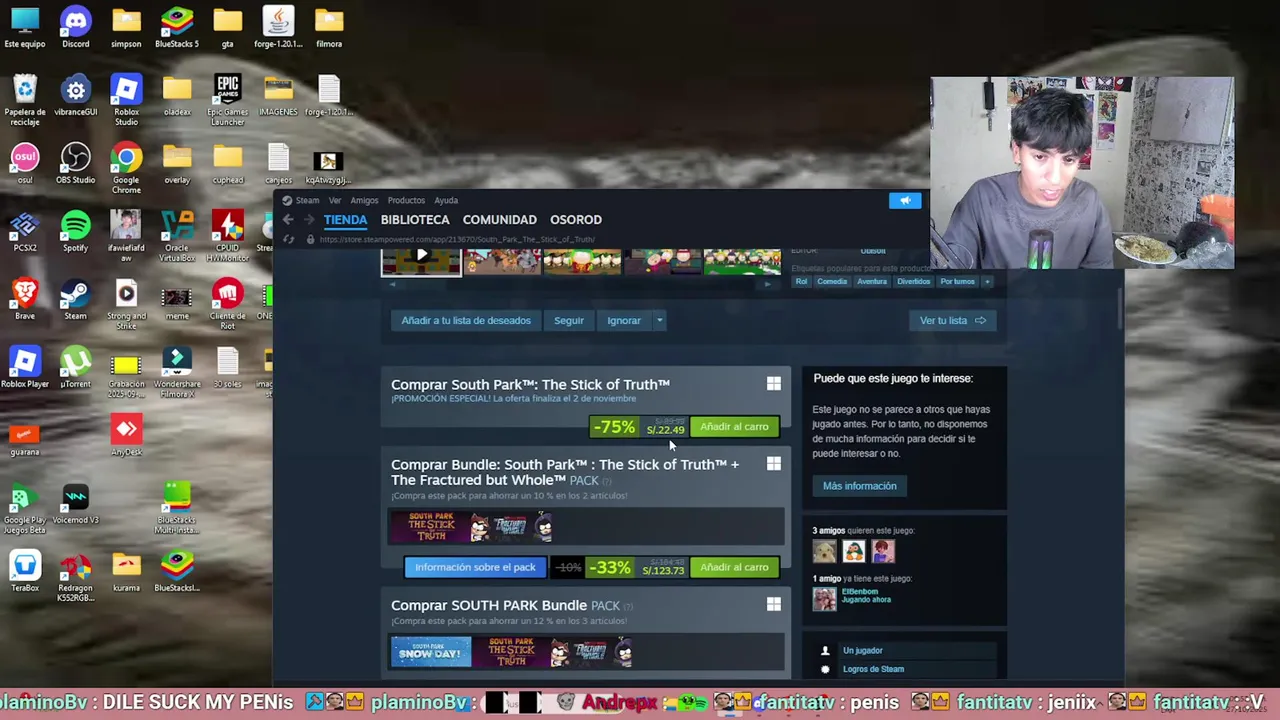Click the Steam back navigation arrow

(x=288, y=219)
